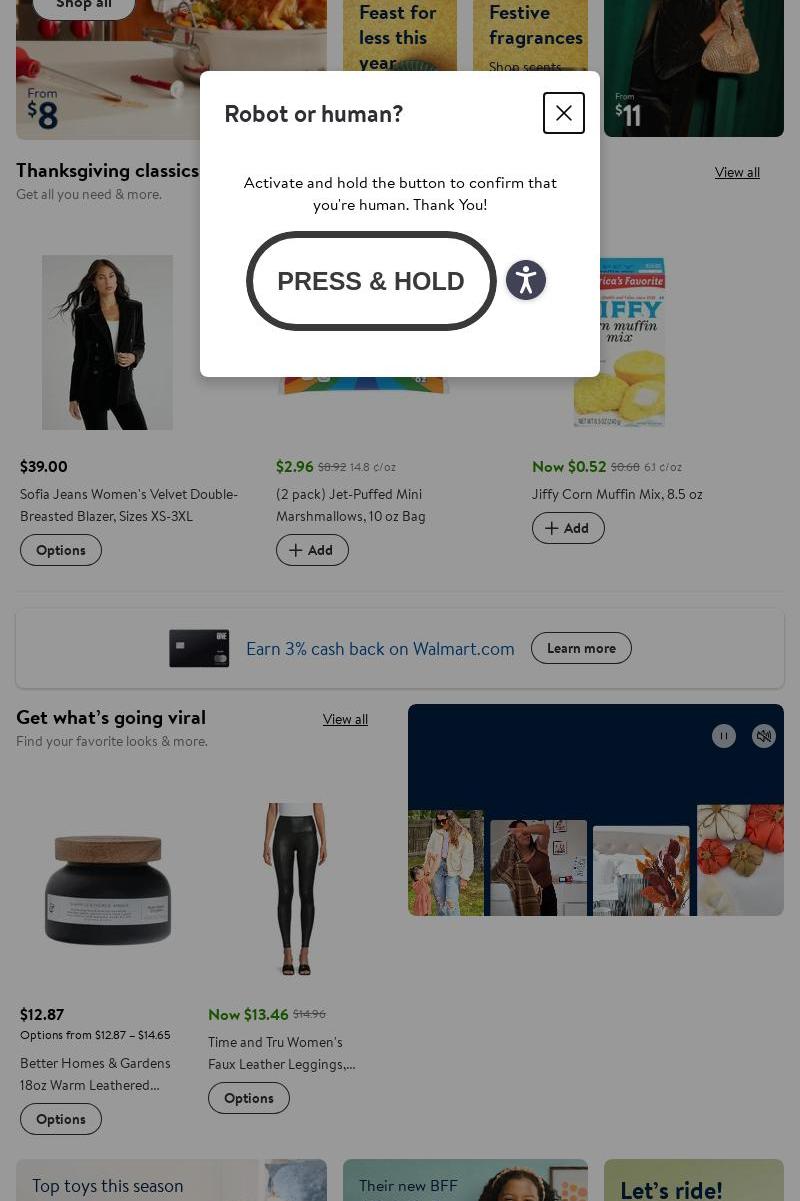Open Options for Faux Leather Leggings

249,1098
